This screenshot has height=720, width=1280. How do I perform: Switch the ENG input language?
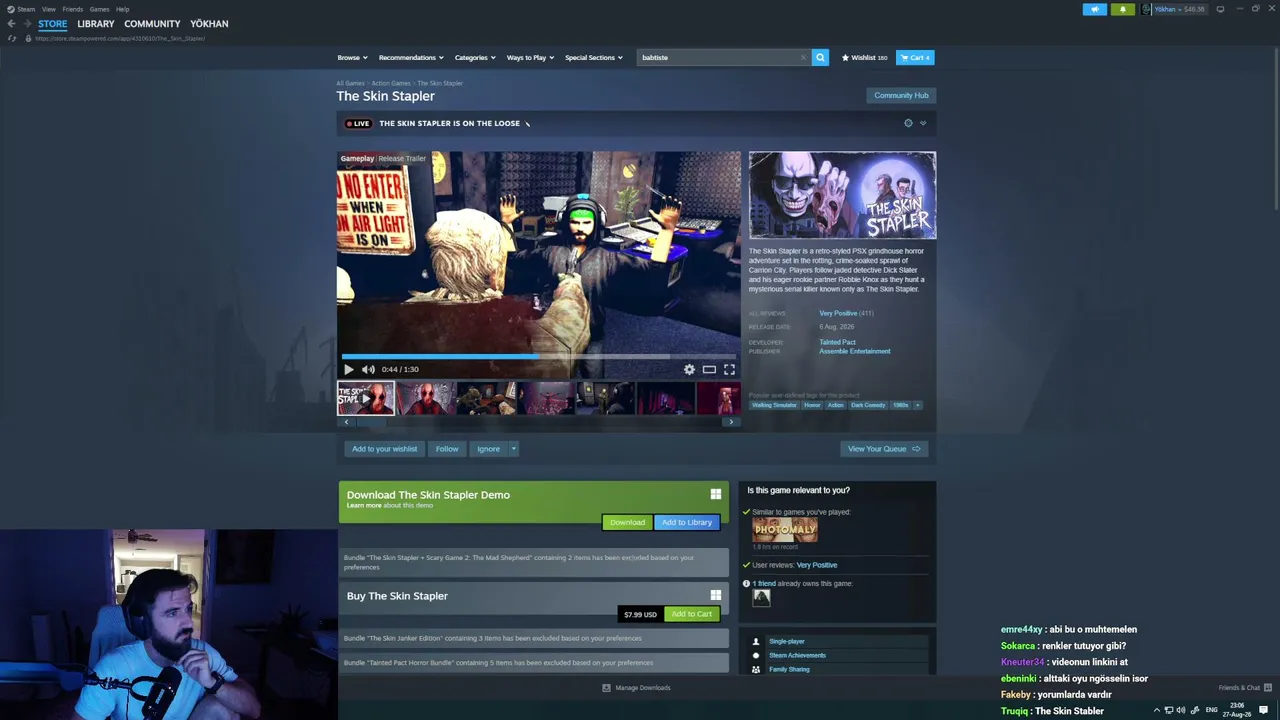(x=1212, y=710)
